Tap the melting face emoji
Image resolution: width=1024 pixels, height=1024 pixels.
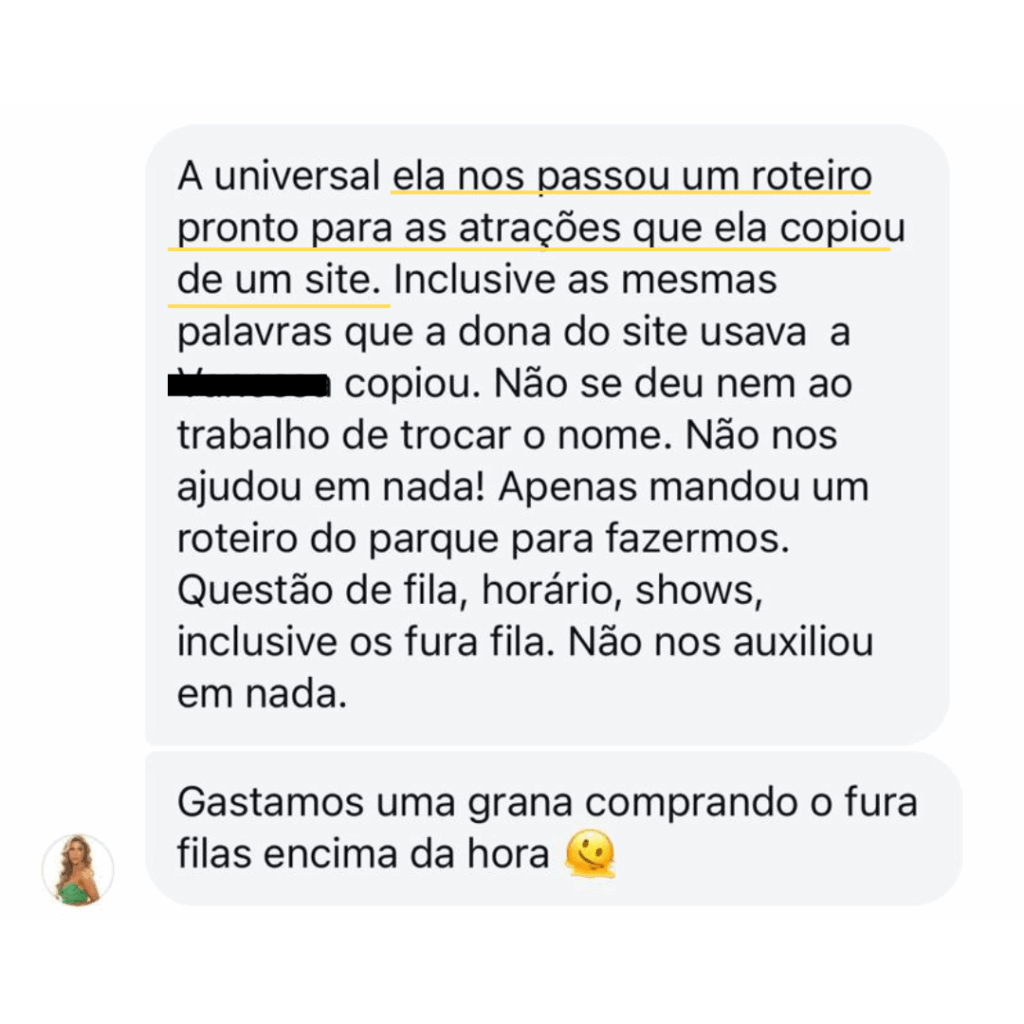590,854
